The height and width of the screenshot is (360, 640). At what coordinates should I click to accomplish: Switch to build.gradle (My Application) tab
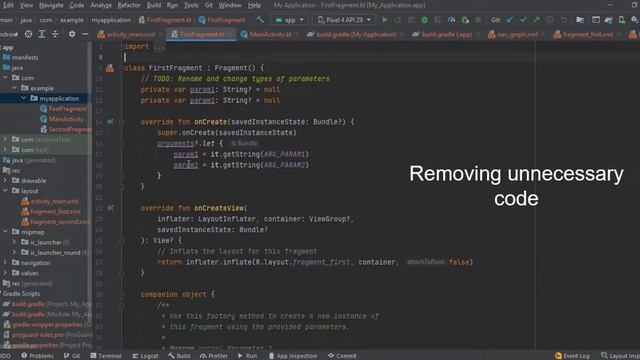[x=352, y=35]
